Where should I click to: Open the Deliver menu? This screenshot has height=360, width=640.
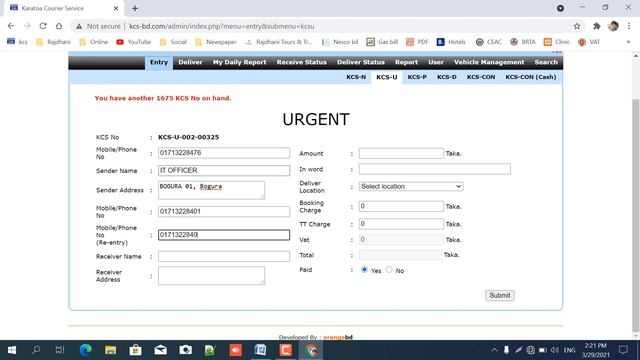tap(190, 62)
